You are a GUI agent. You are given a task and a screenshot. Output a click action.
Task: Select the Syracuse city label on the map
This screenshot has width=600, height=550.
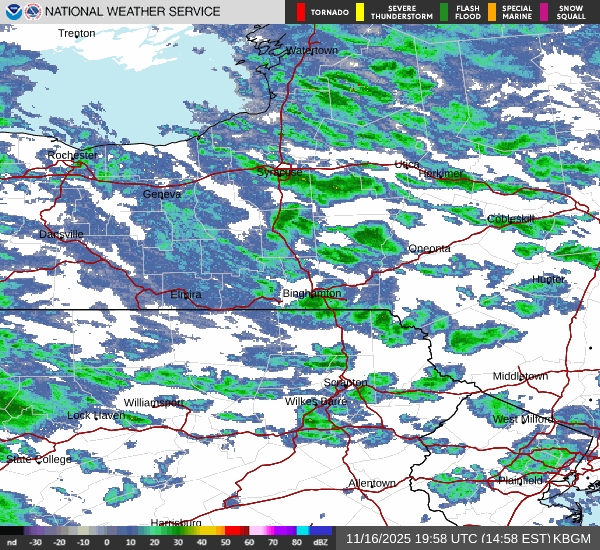[279, 171]
